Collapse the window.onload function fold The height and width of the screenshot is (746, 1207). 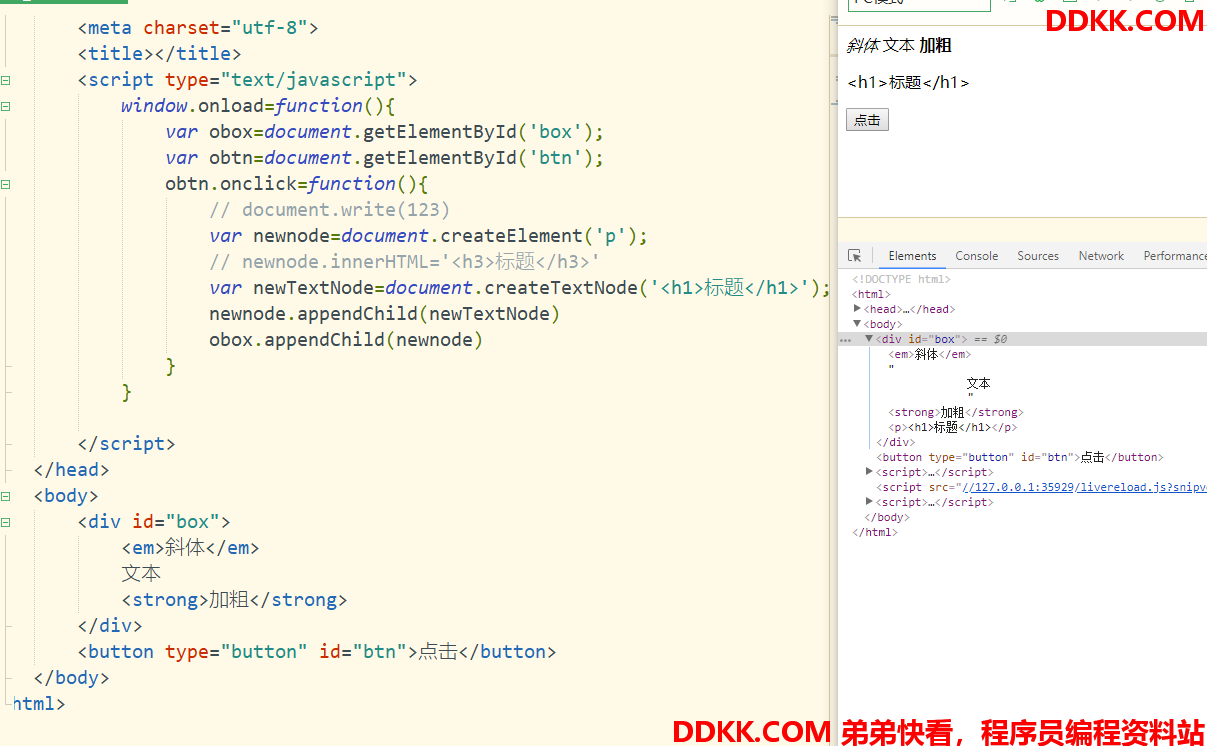[x=6, y=106]
